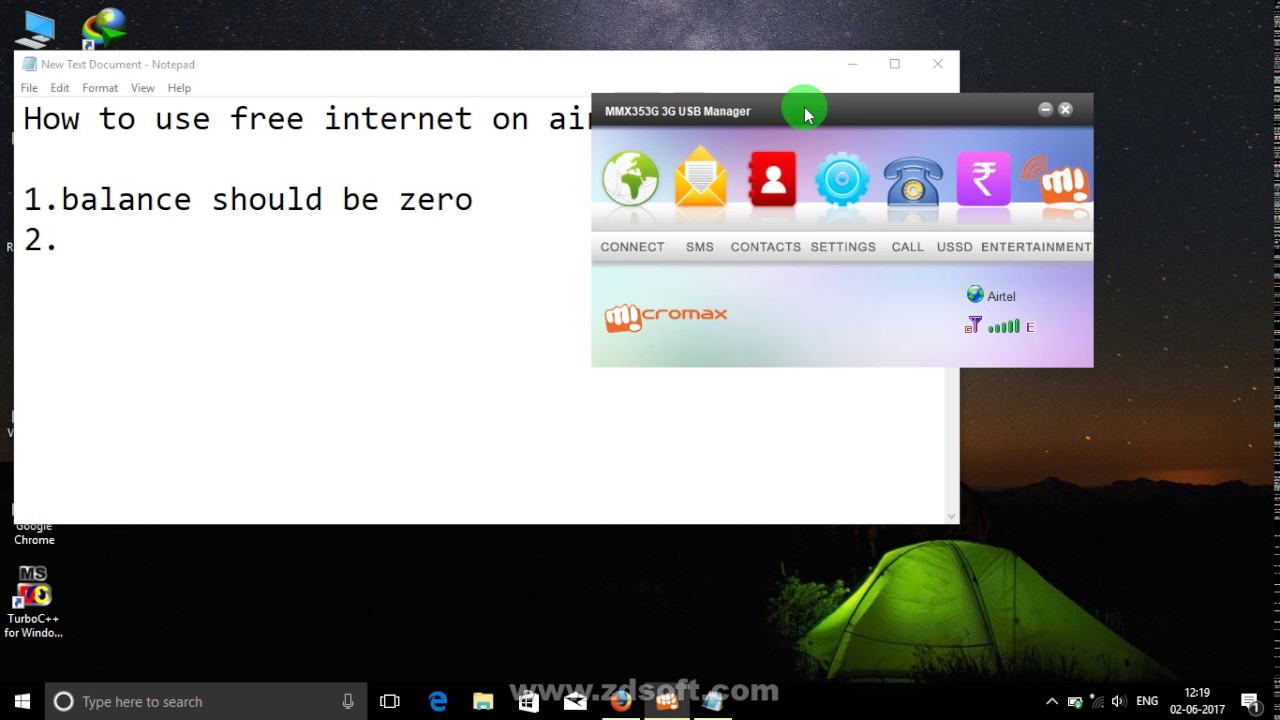This screenshot has height=720, width=1280.
Task: Open Firefox from the taskbar
Action: coord(621,701)
